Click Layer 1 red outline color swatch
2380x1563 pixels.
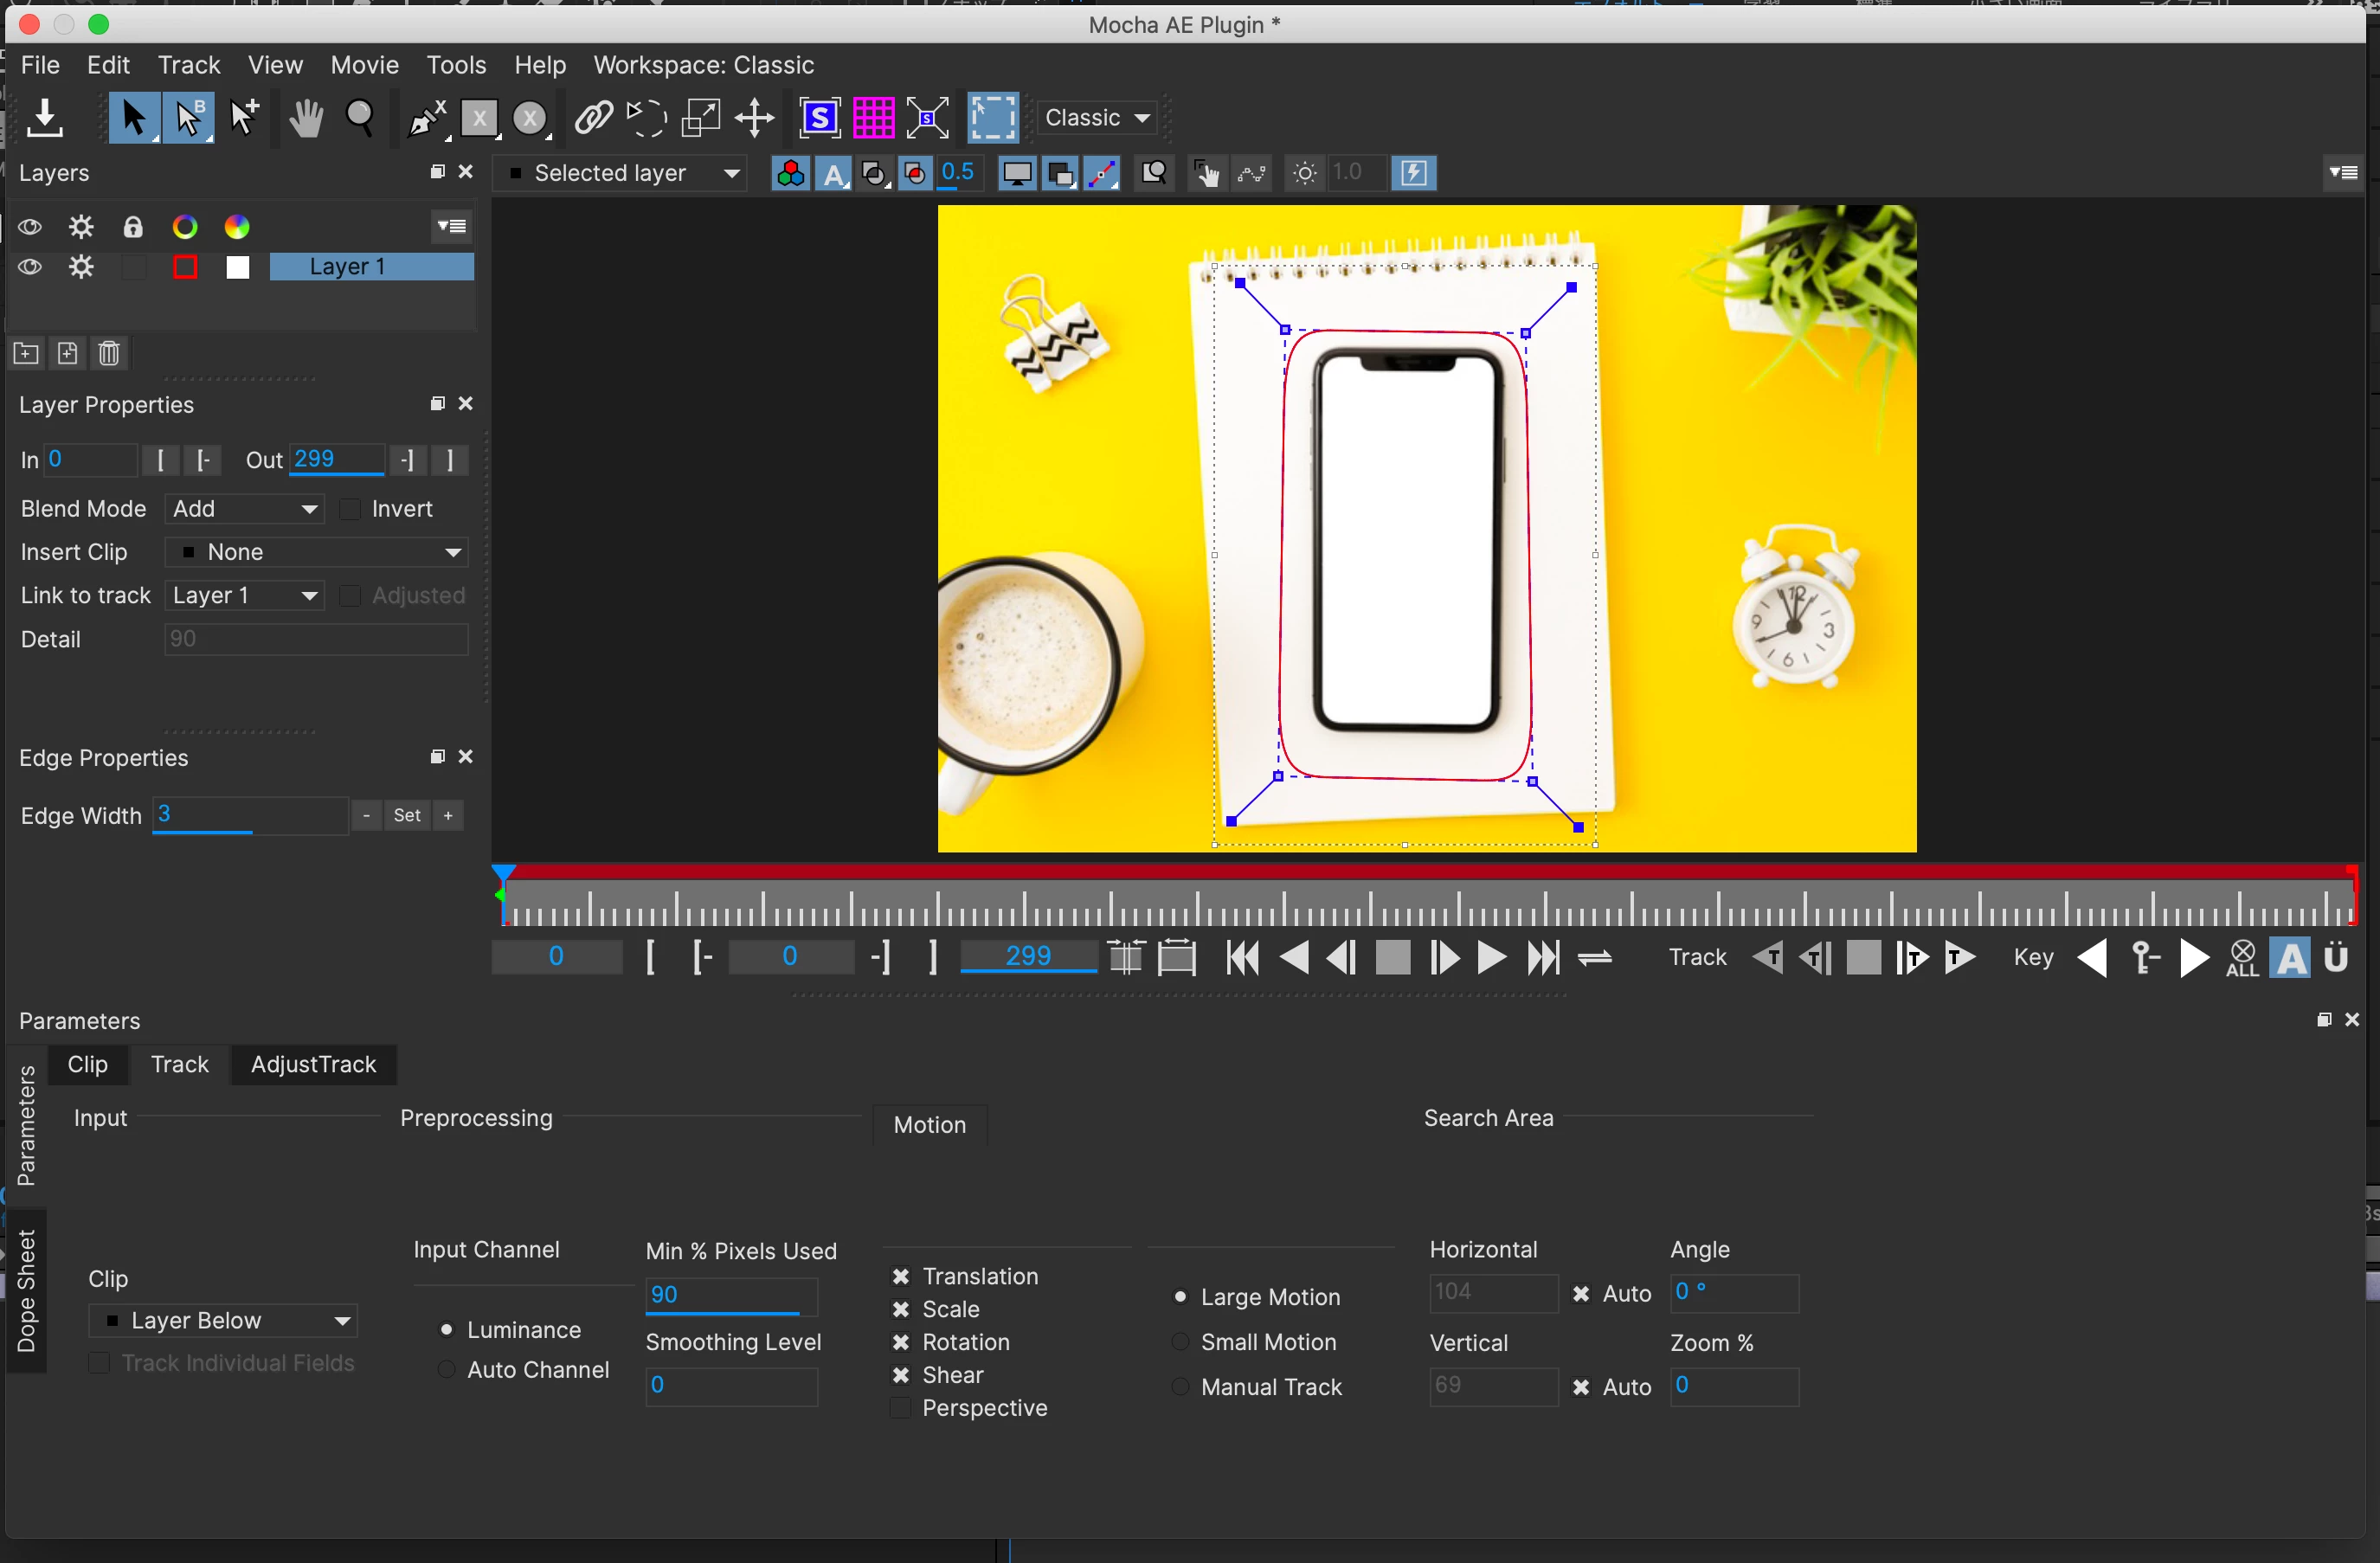185,267
